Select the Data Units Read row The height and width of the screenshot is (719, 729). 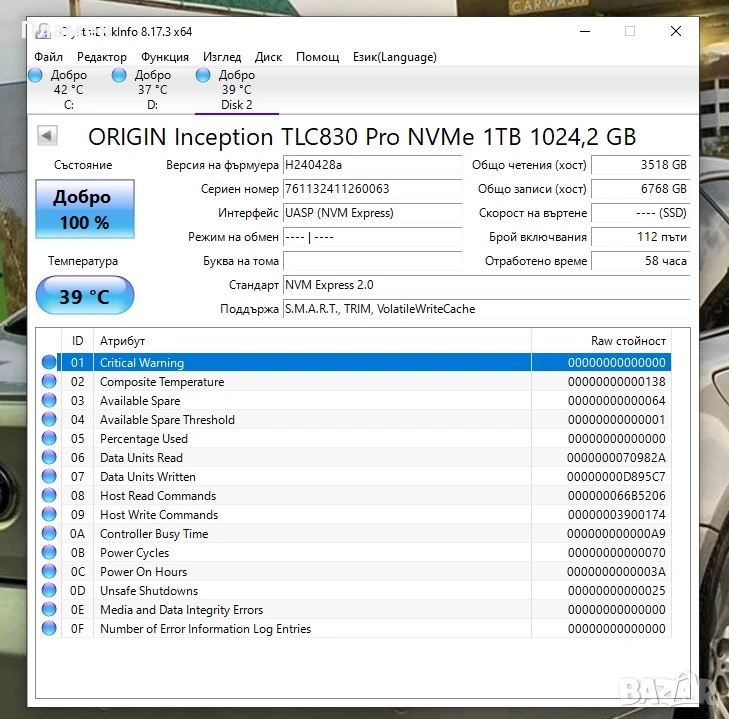click(356, 458)
